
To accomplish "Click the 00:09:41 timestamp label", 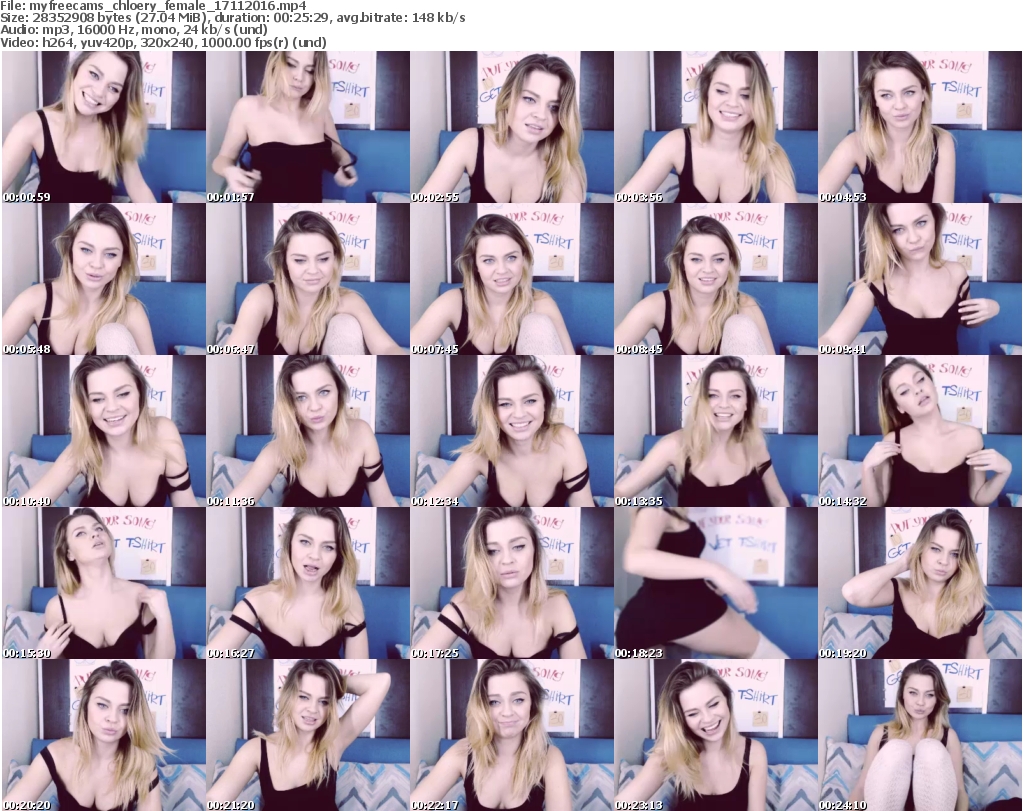I will (x=843, y=349).
